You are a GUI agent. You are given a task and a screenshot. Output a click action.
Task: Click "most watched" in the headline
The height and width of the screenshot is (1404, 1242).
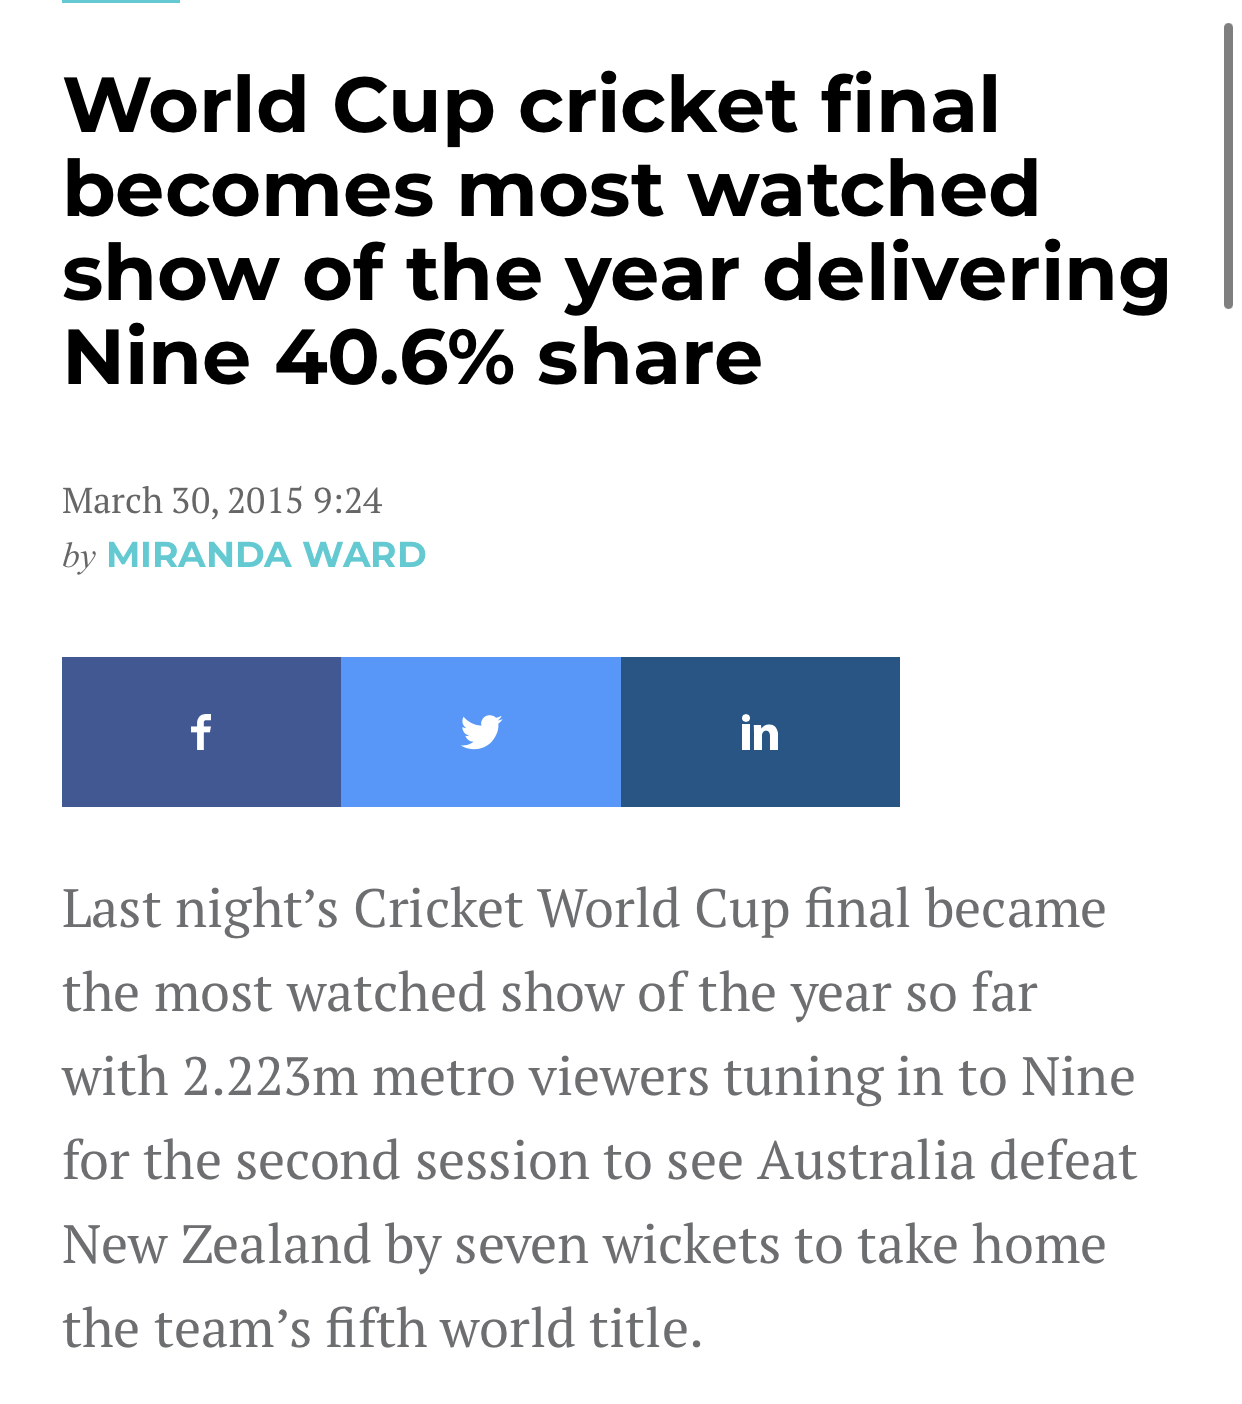click(x=748, y=189)
